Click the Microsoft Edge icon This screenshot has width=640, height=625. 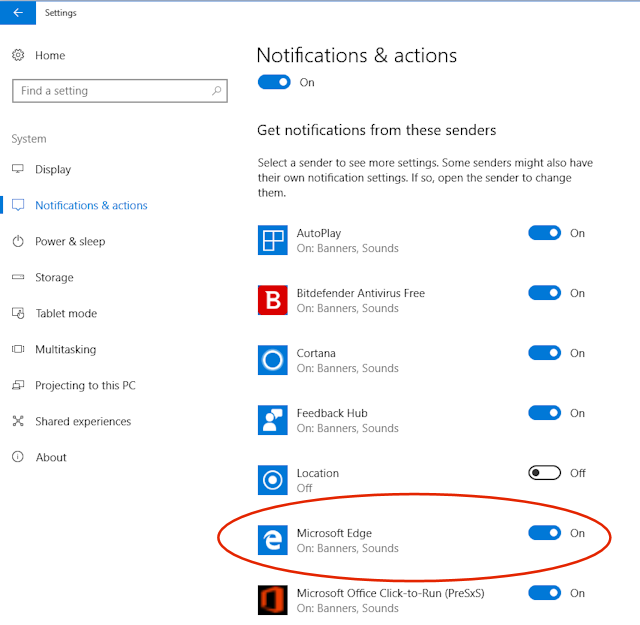click(273, 540)
